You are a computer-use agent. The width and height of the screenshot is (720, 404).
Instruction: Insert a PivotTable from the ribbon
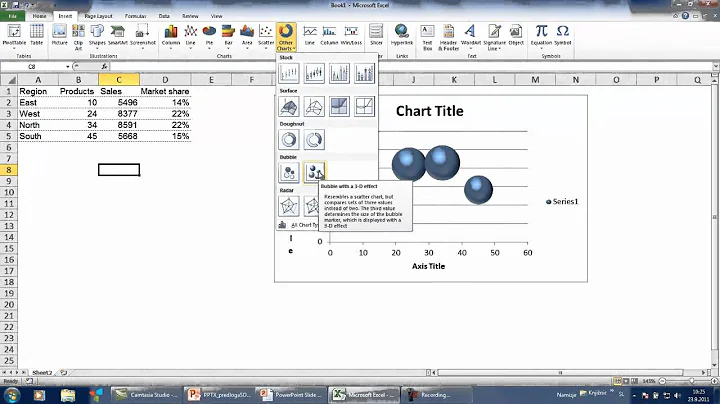pos(14,36)
